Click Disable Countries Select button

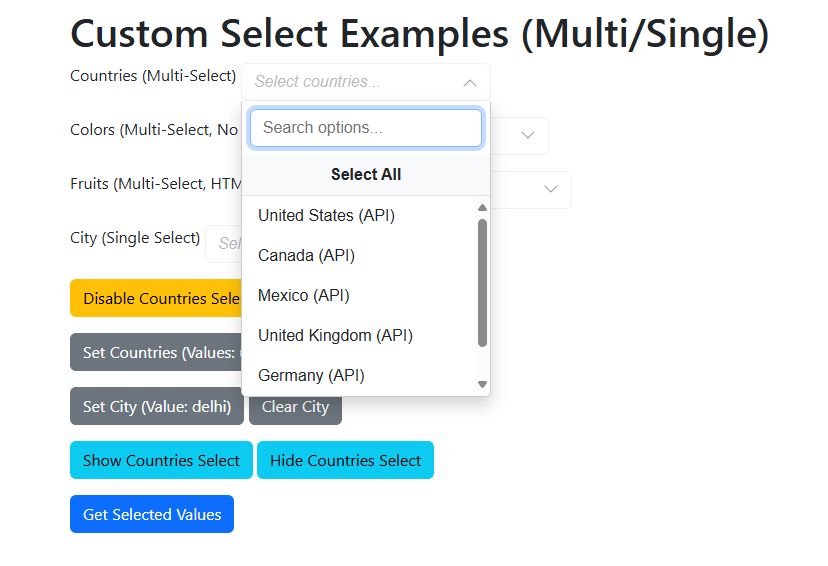click(x=156, y=298)
